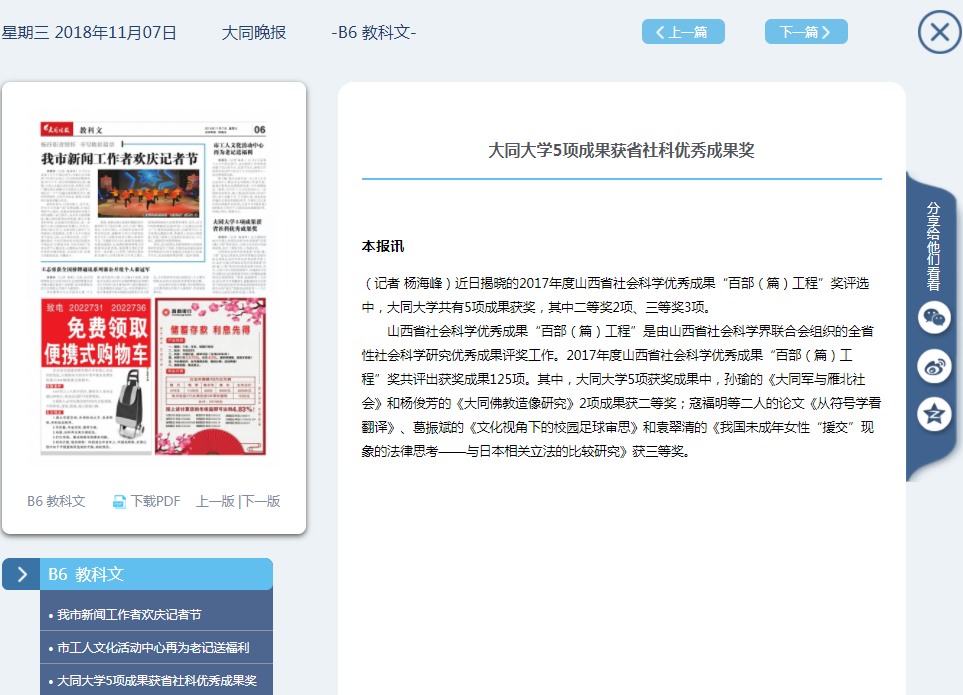
Task: Click the date 星期三 2018年11月07日
Action: point(89,33)
